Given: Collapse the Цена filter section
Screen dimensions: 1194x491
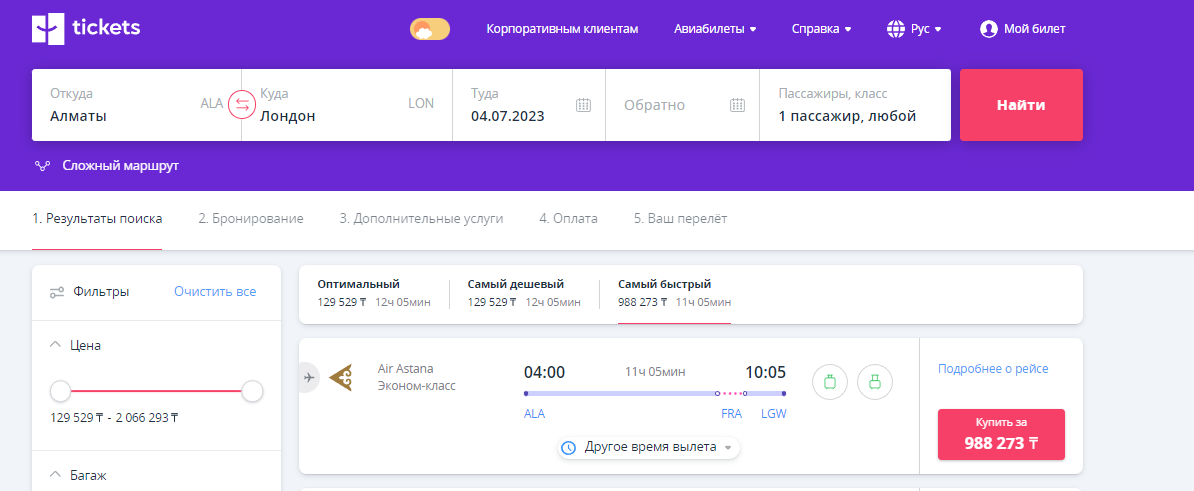Looking at the screenshot, I should (56, 345).
